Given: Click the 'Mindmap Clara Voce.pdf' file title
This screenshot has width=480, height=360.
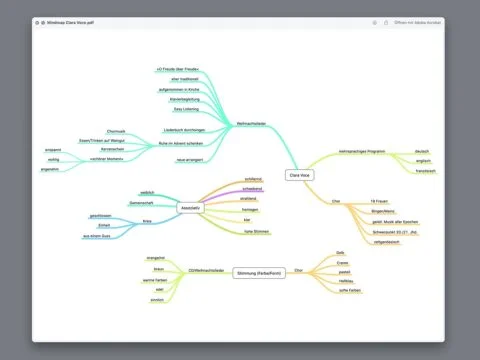Looking at the screenshot, I should (70, 23).
